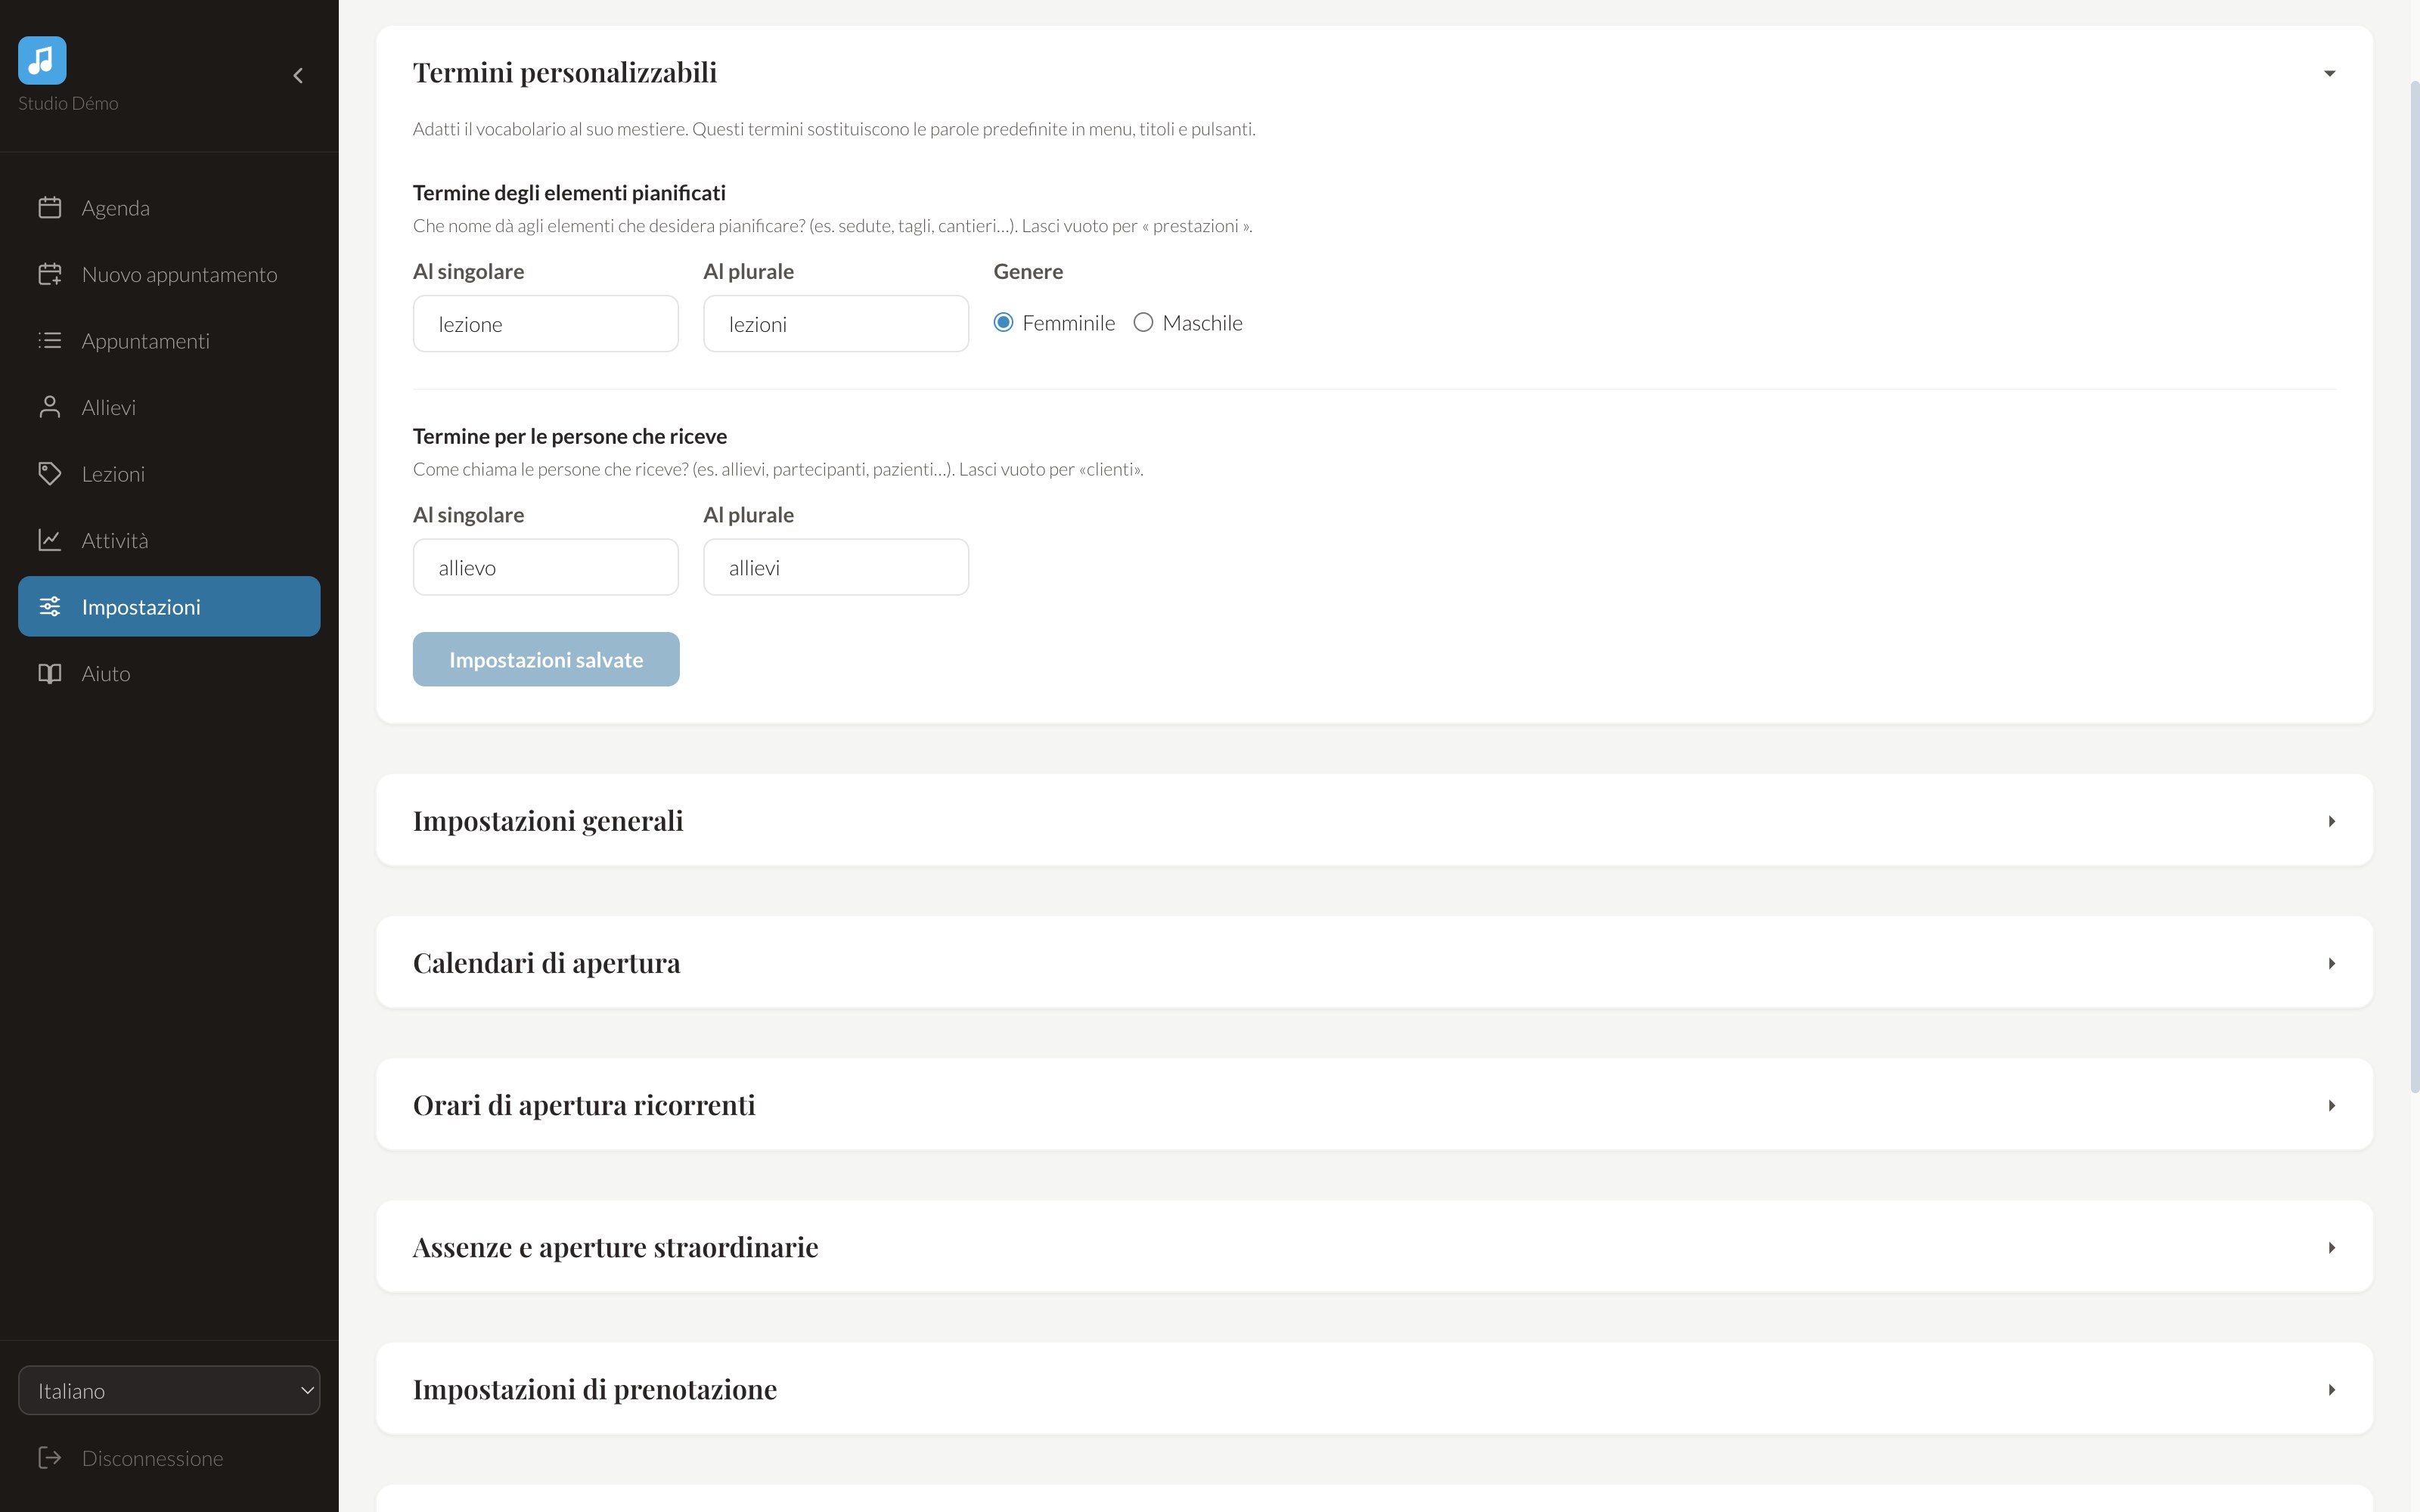This screenshot has width=2420, height=1512.
Task: Collapse the sidebar with the chevron arrow
Action: point(298,76)
